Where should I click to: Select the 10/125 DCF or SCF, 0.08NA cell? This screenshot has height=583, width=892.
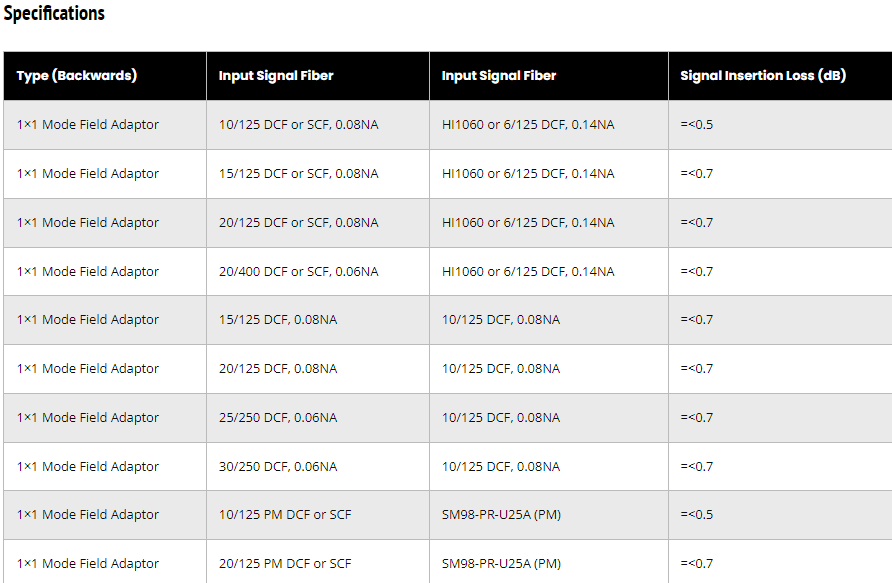[x=299, y=125]
